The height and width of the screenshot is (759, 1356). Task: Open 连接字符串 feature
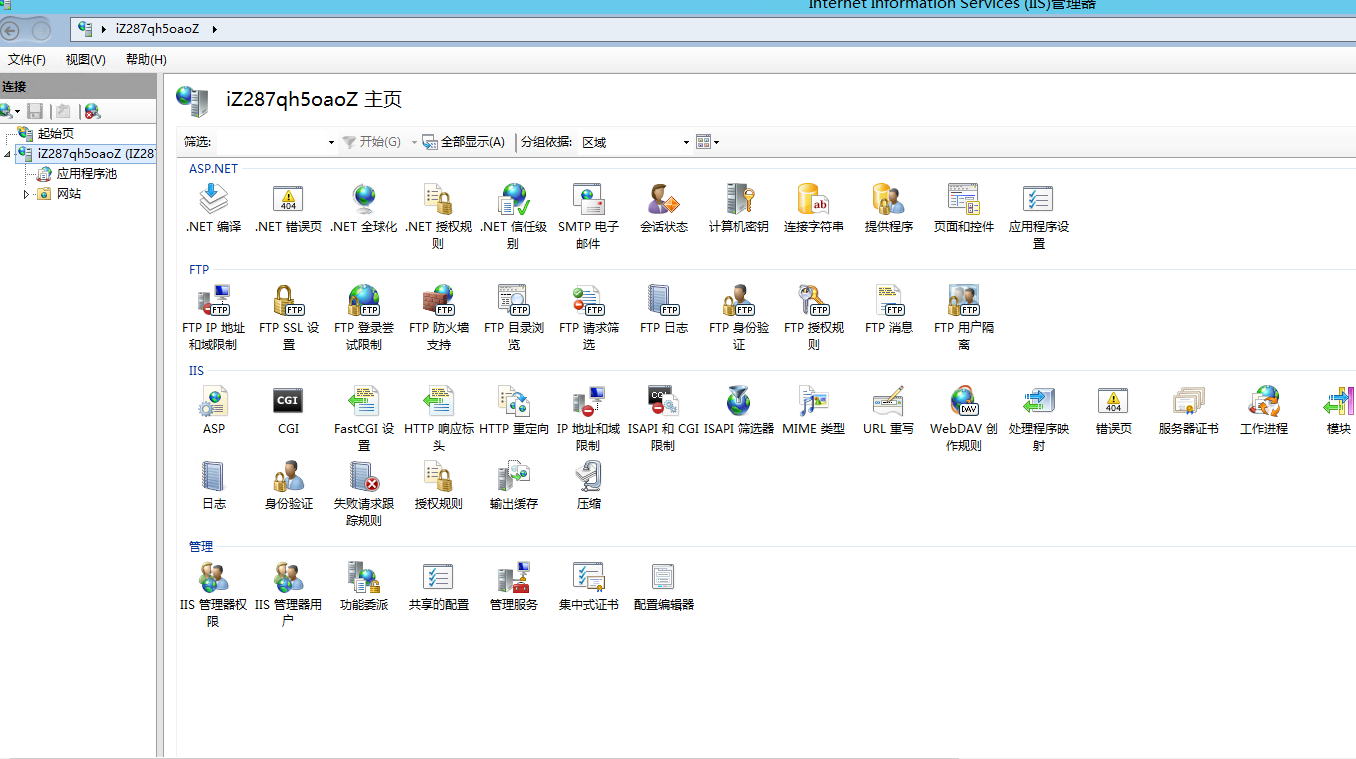point(813,208)
